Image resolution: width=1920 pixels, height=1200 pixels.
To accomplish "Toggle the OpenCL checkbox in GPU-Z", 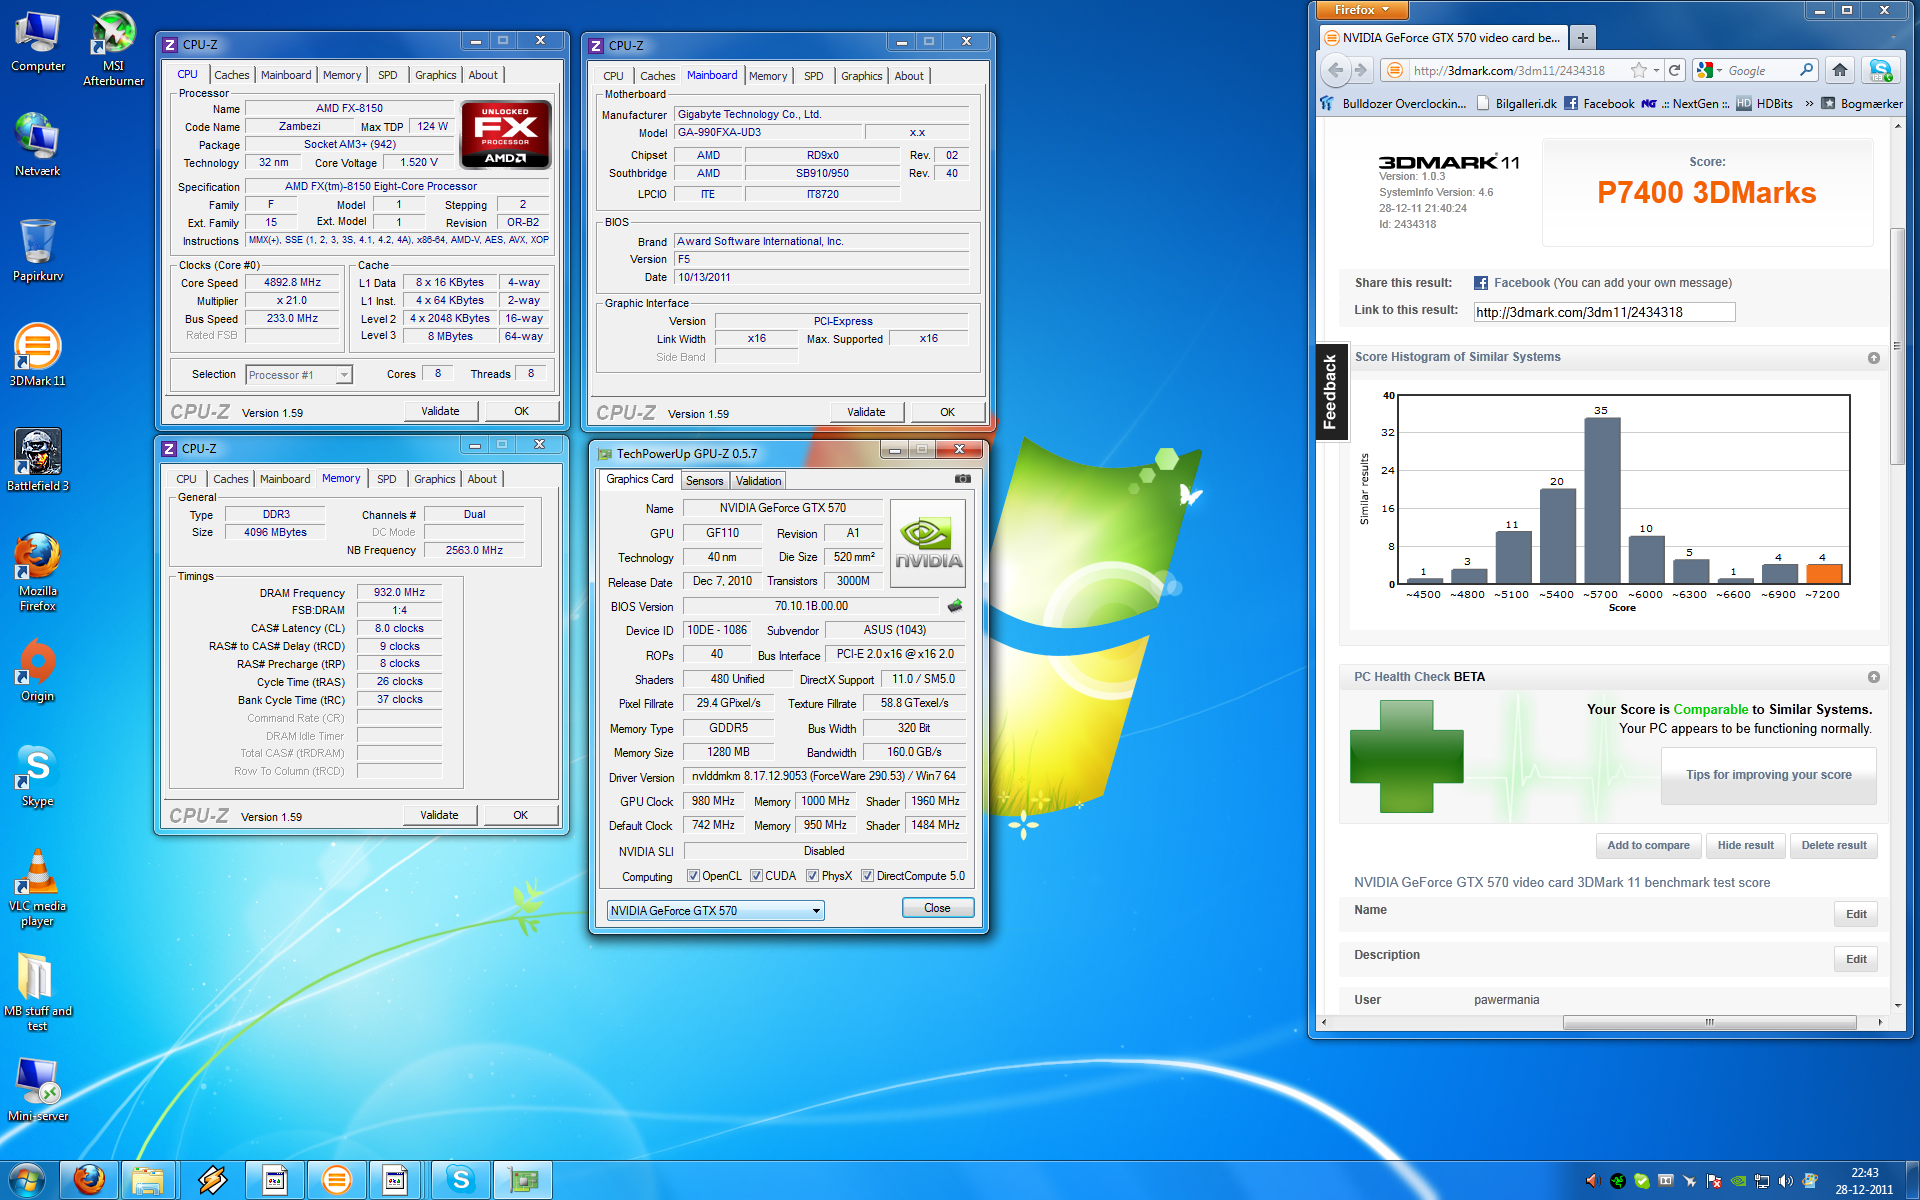I will [x=693, y=876].
